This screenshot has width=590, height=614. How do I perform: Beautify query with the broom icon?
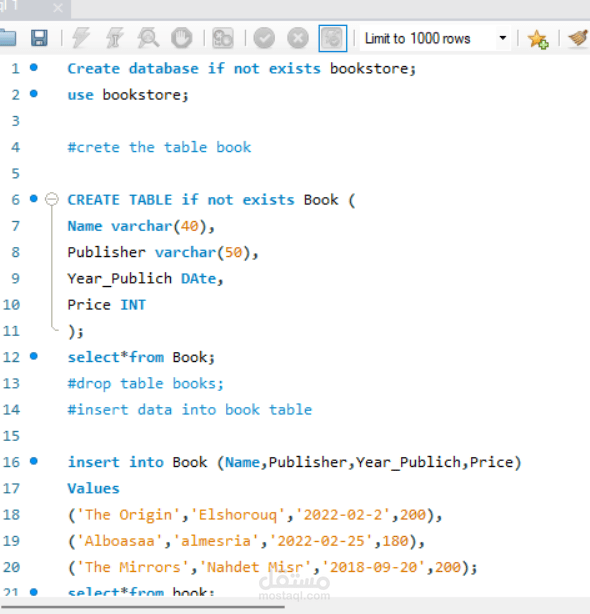click(x=579, y=38)
